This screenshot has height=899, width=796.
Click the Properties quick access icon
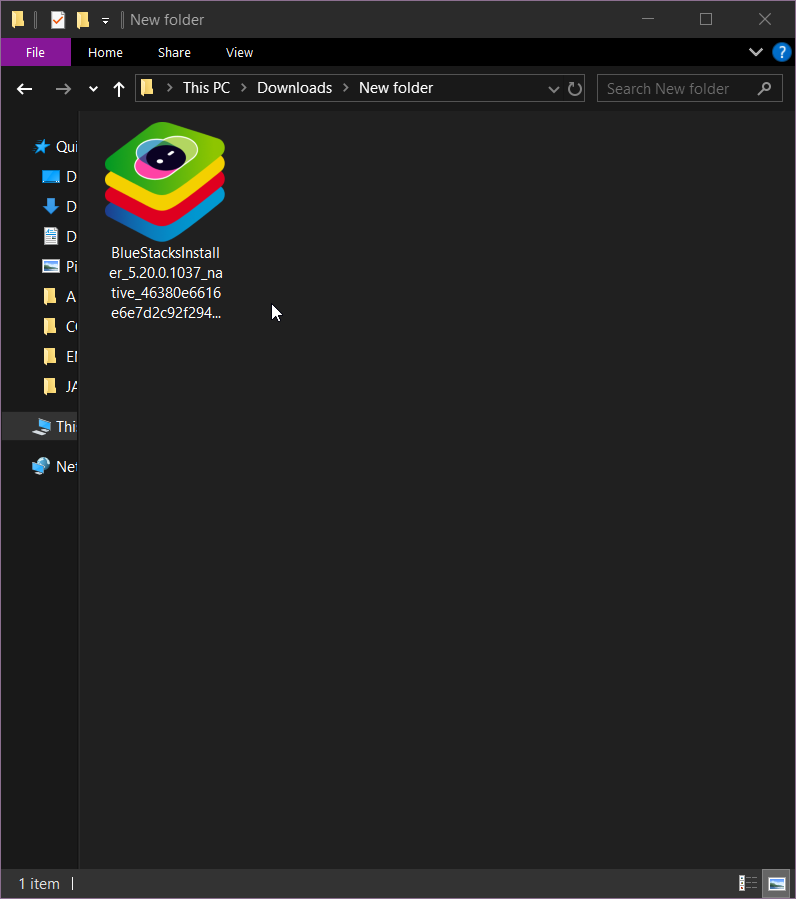tap(58, 20)
